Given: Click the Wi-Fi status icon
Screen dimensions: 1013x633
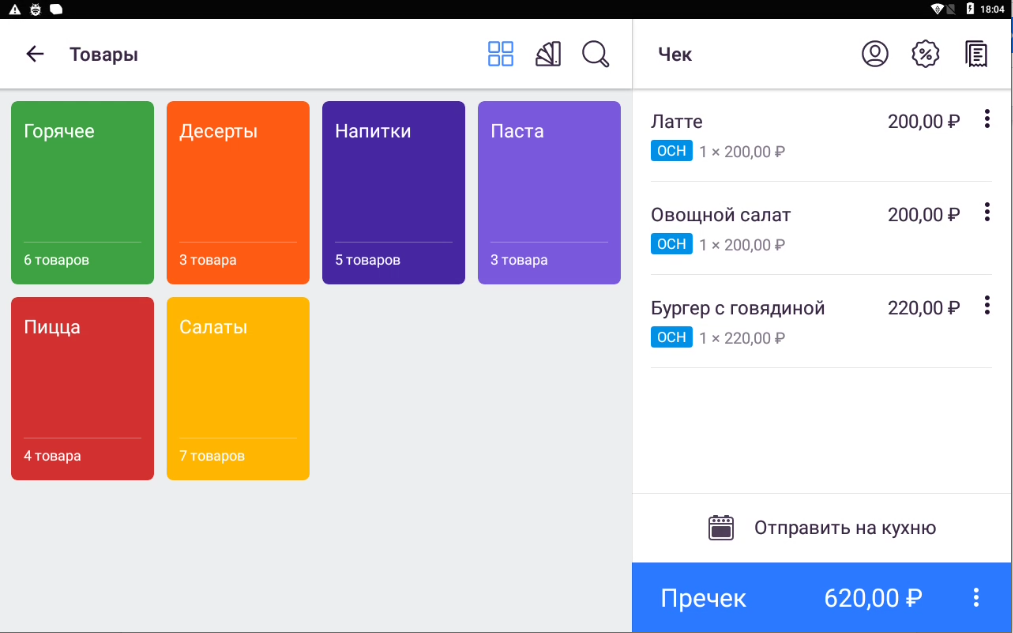Looking at the screenshot, I should [936, 9].
